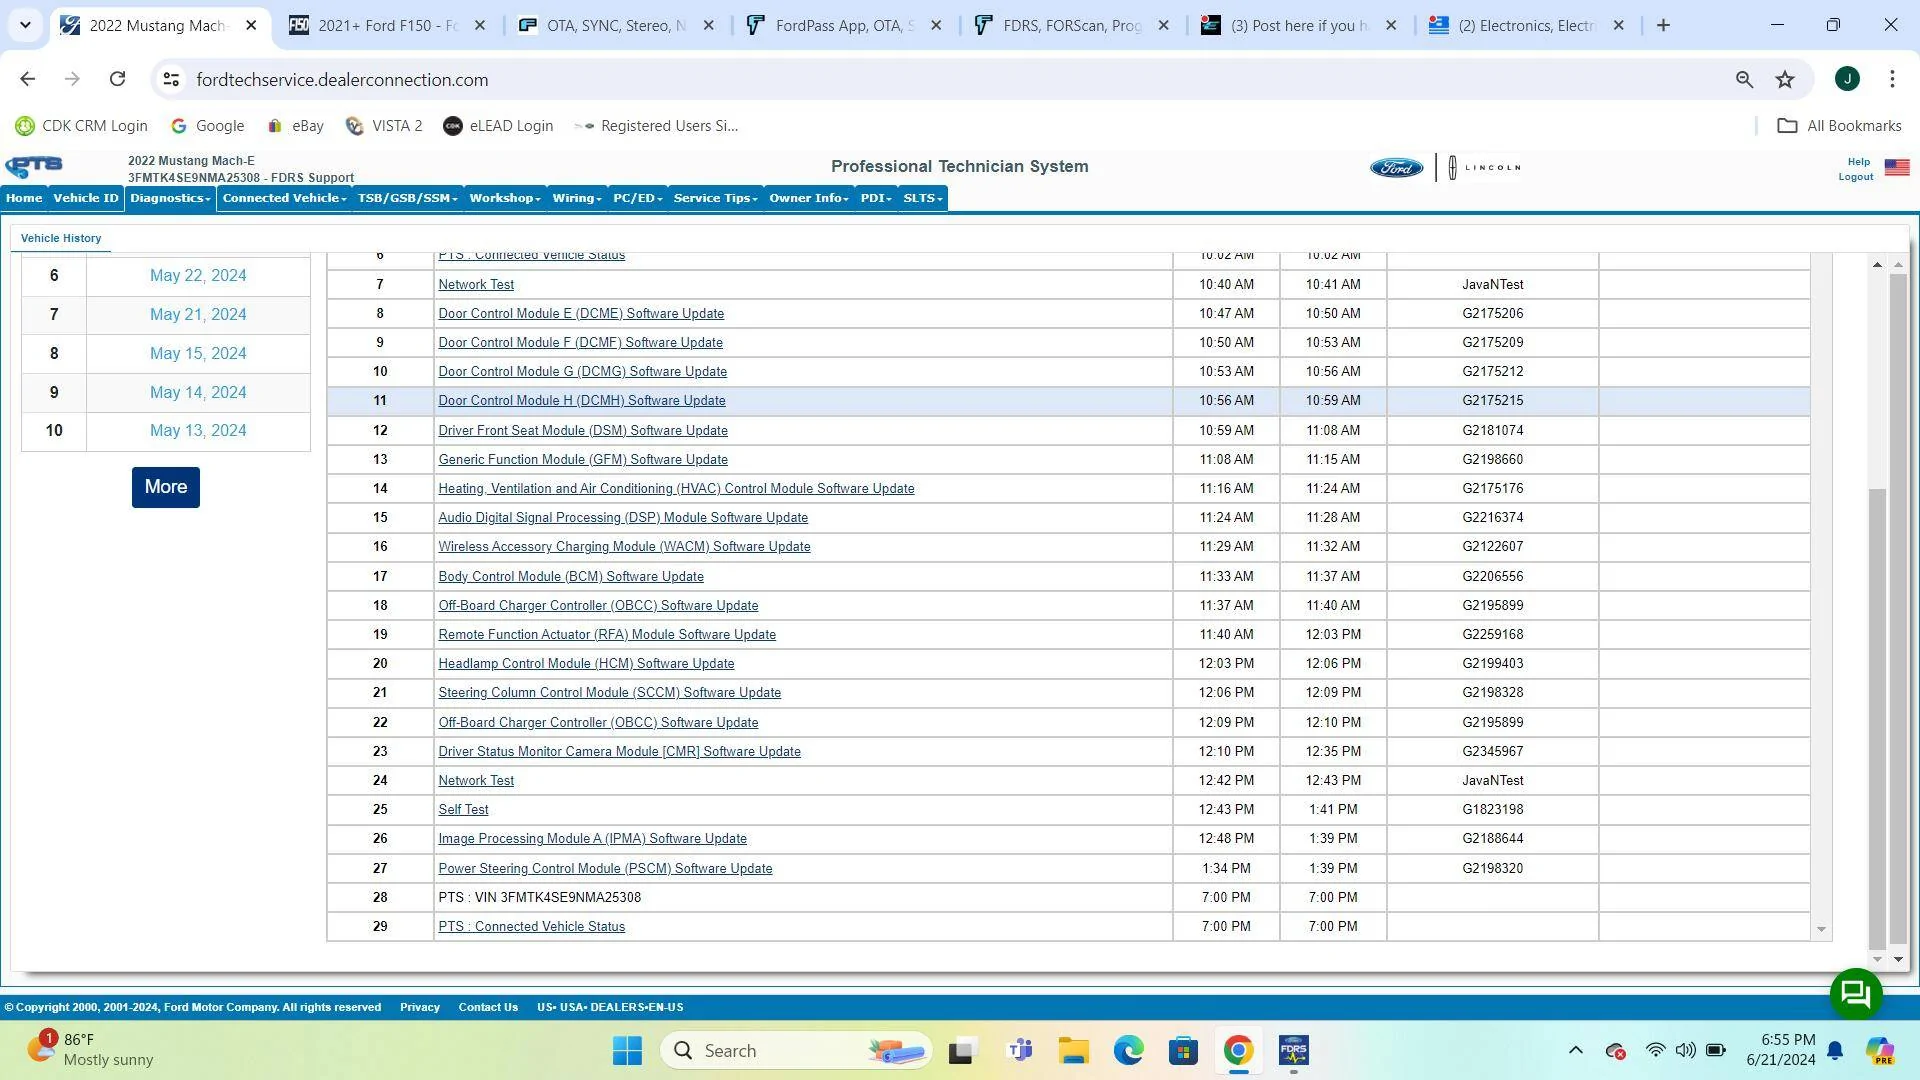
Task: Click the More button under dates
Action: pyautogui.click(x=166, y=487)
